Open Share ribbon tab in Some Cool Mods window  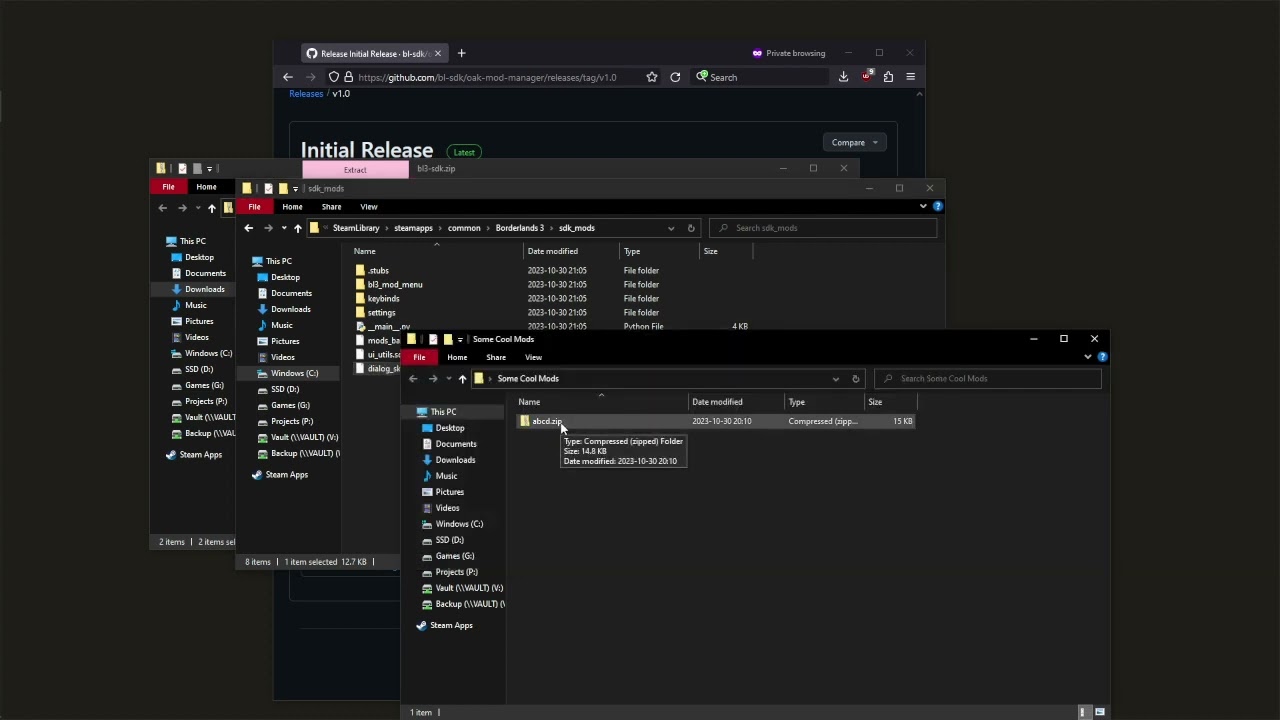point(496,357)
